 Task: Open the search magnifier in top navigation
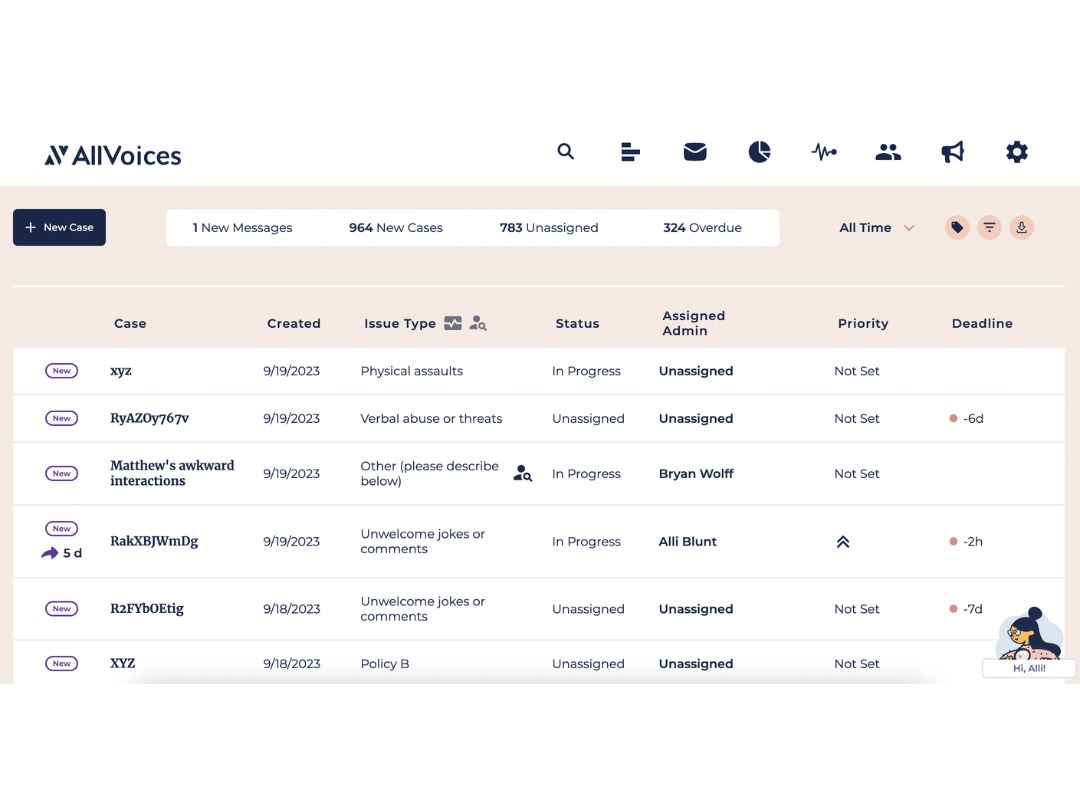coord(565,152)
